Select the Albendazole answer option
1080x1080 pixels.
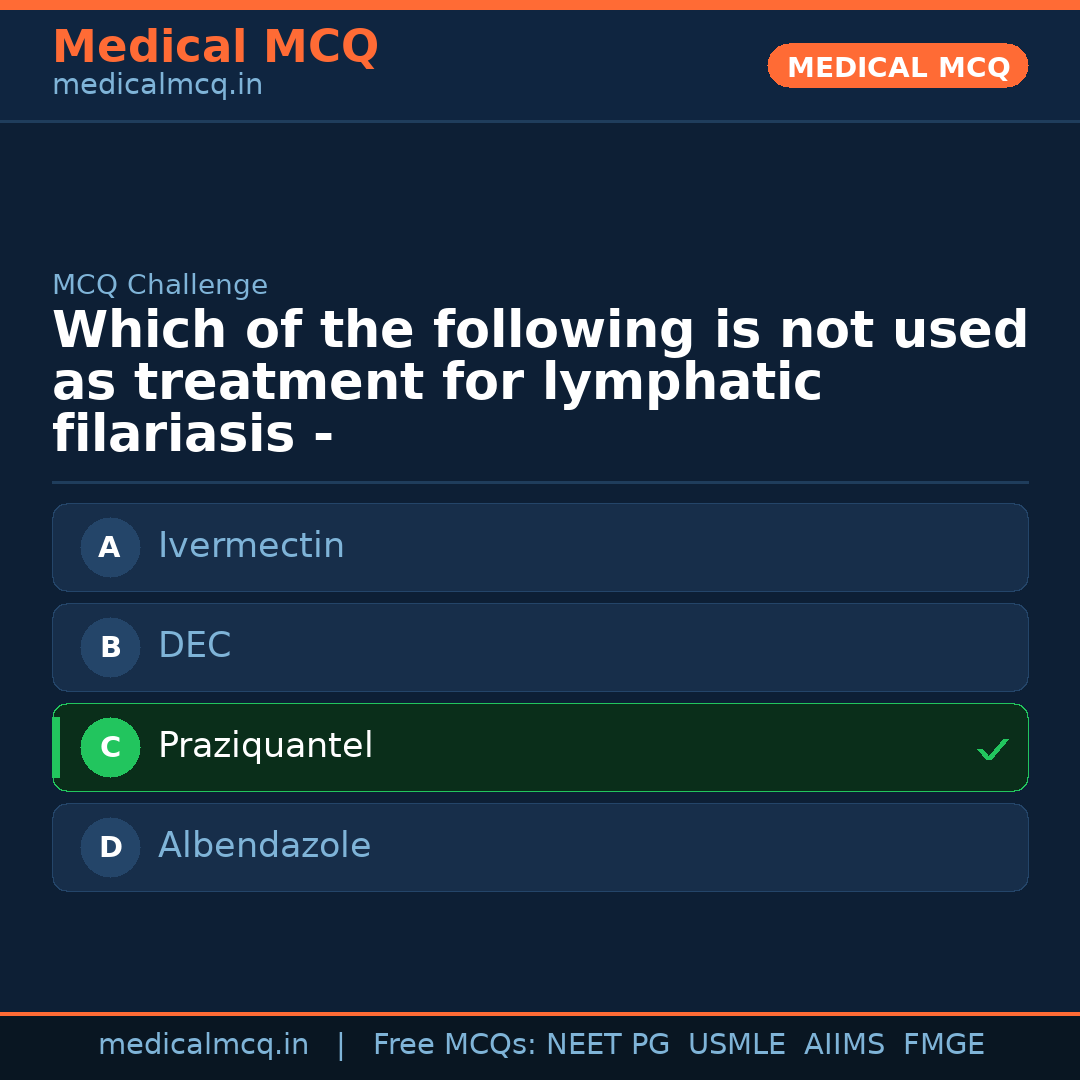(540, 847)
